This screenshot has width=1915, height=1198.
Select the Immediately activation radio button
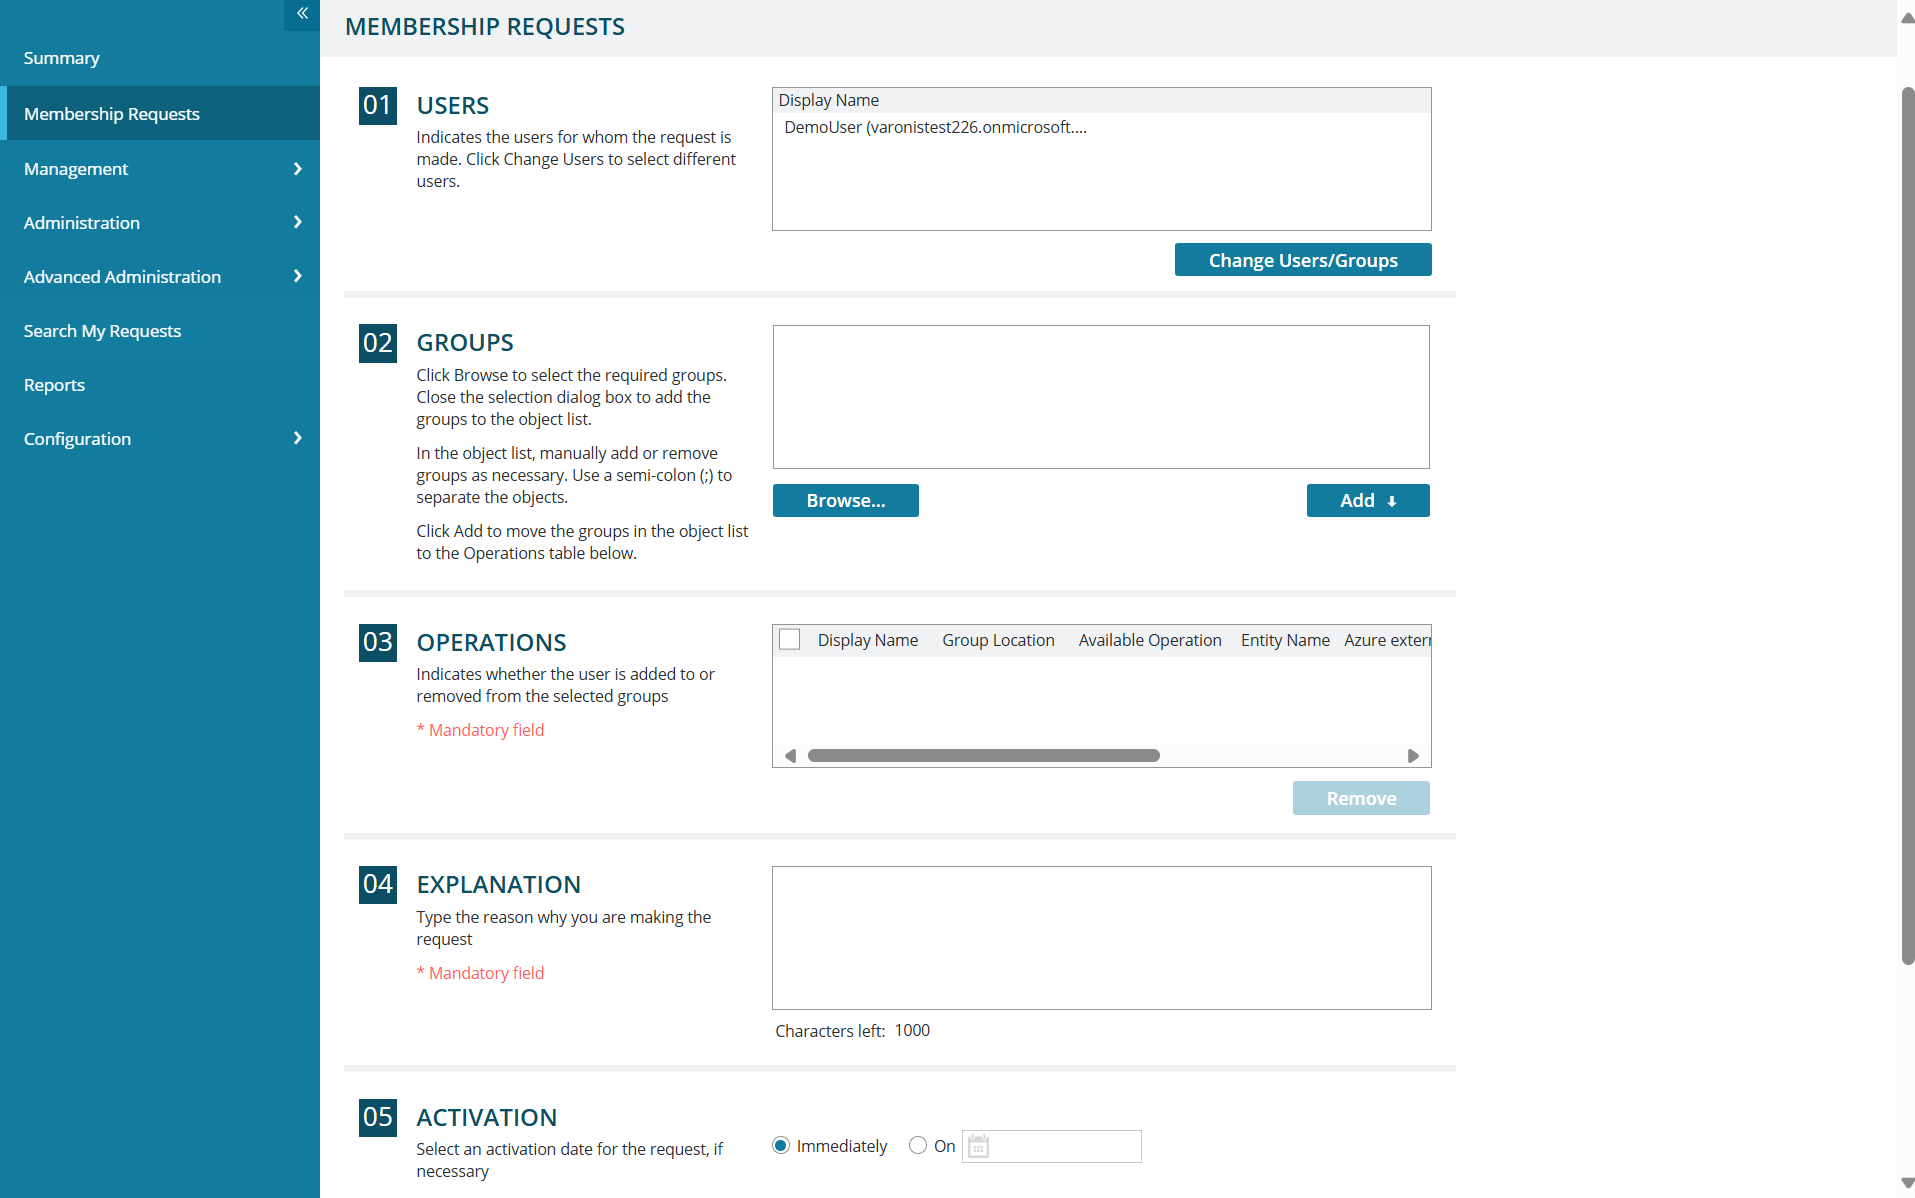781,1146
